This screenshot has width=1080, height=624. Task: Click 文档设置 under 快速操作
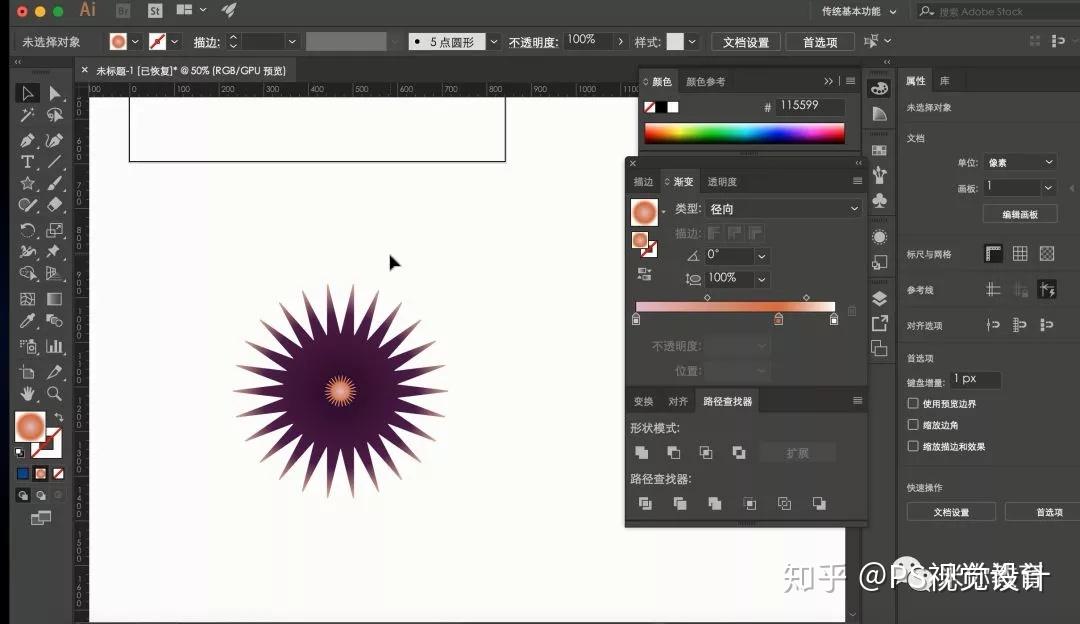(x=951, y=512)
